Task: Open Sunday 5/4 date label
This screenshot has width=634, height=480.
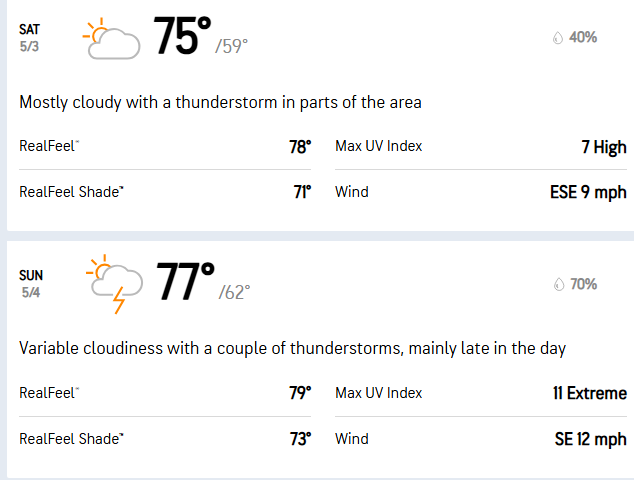Action: click(x=31, y=284)
